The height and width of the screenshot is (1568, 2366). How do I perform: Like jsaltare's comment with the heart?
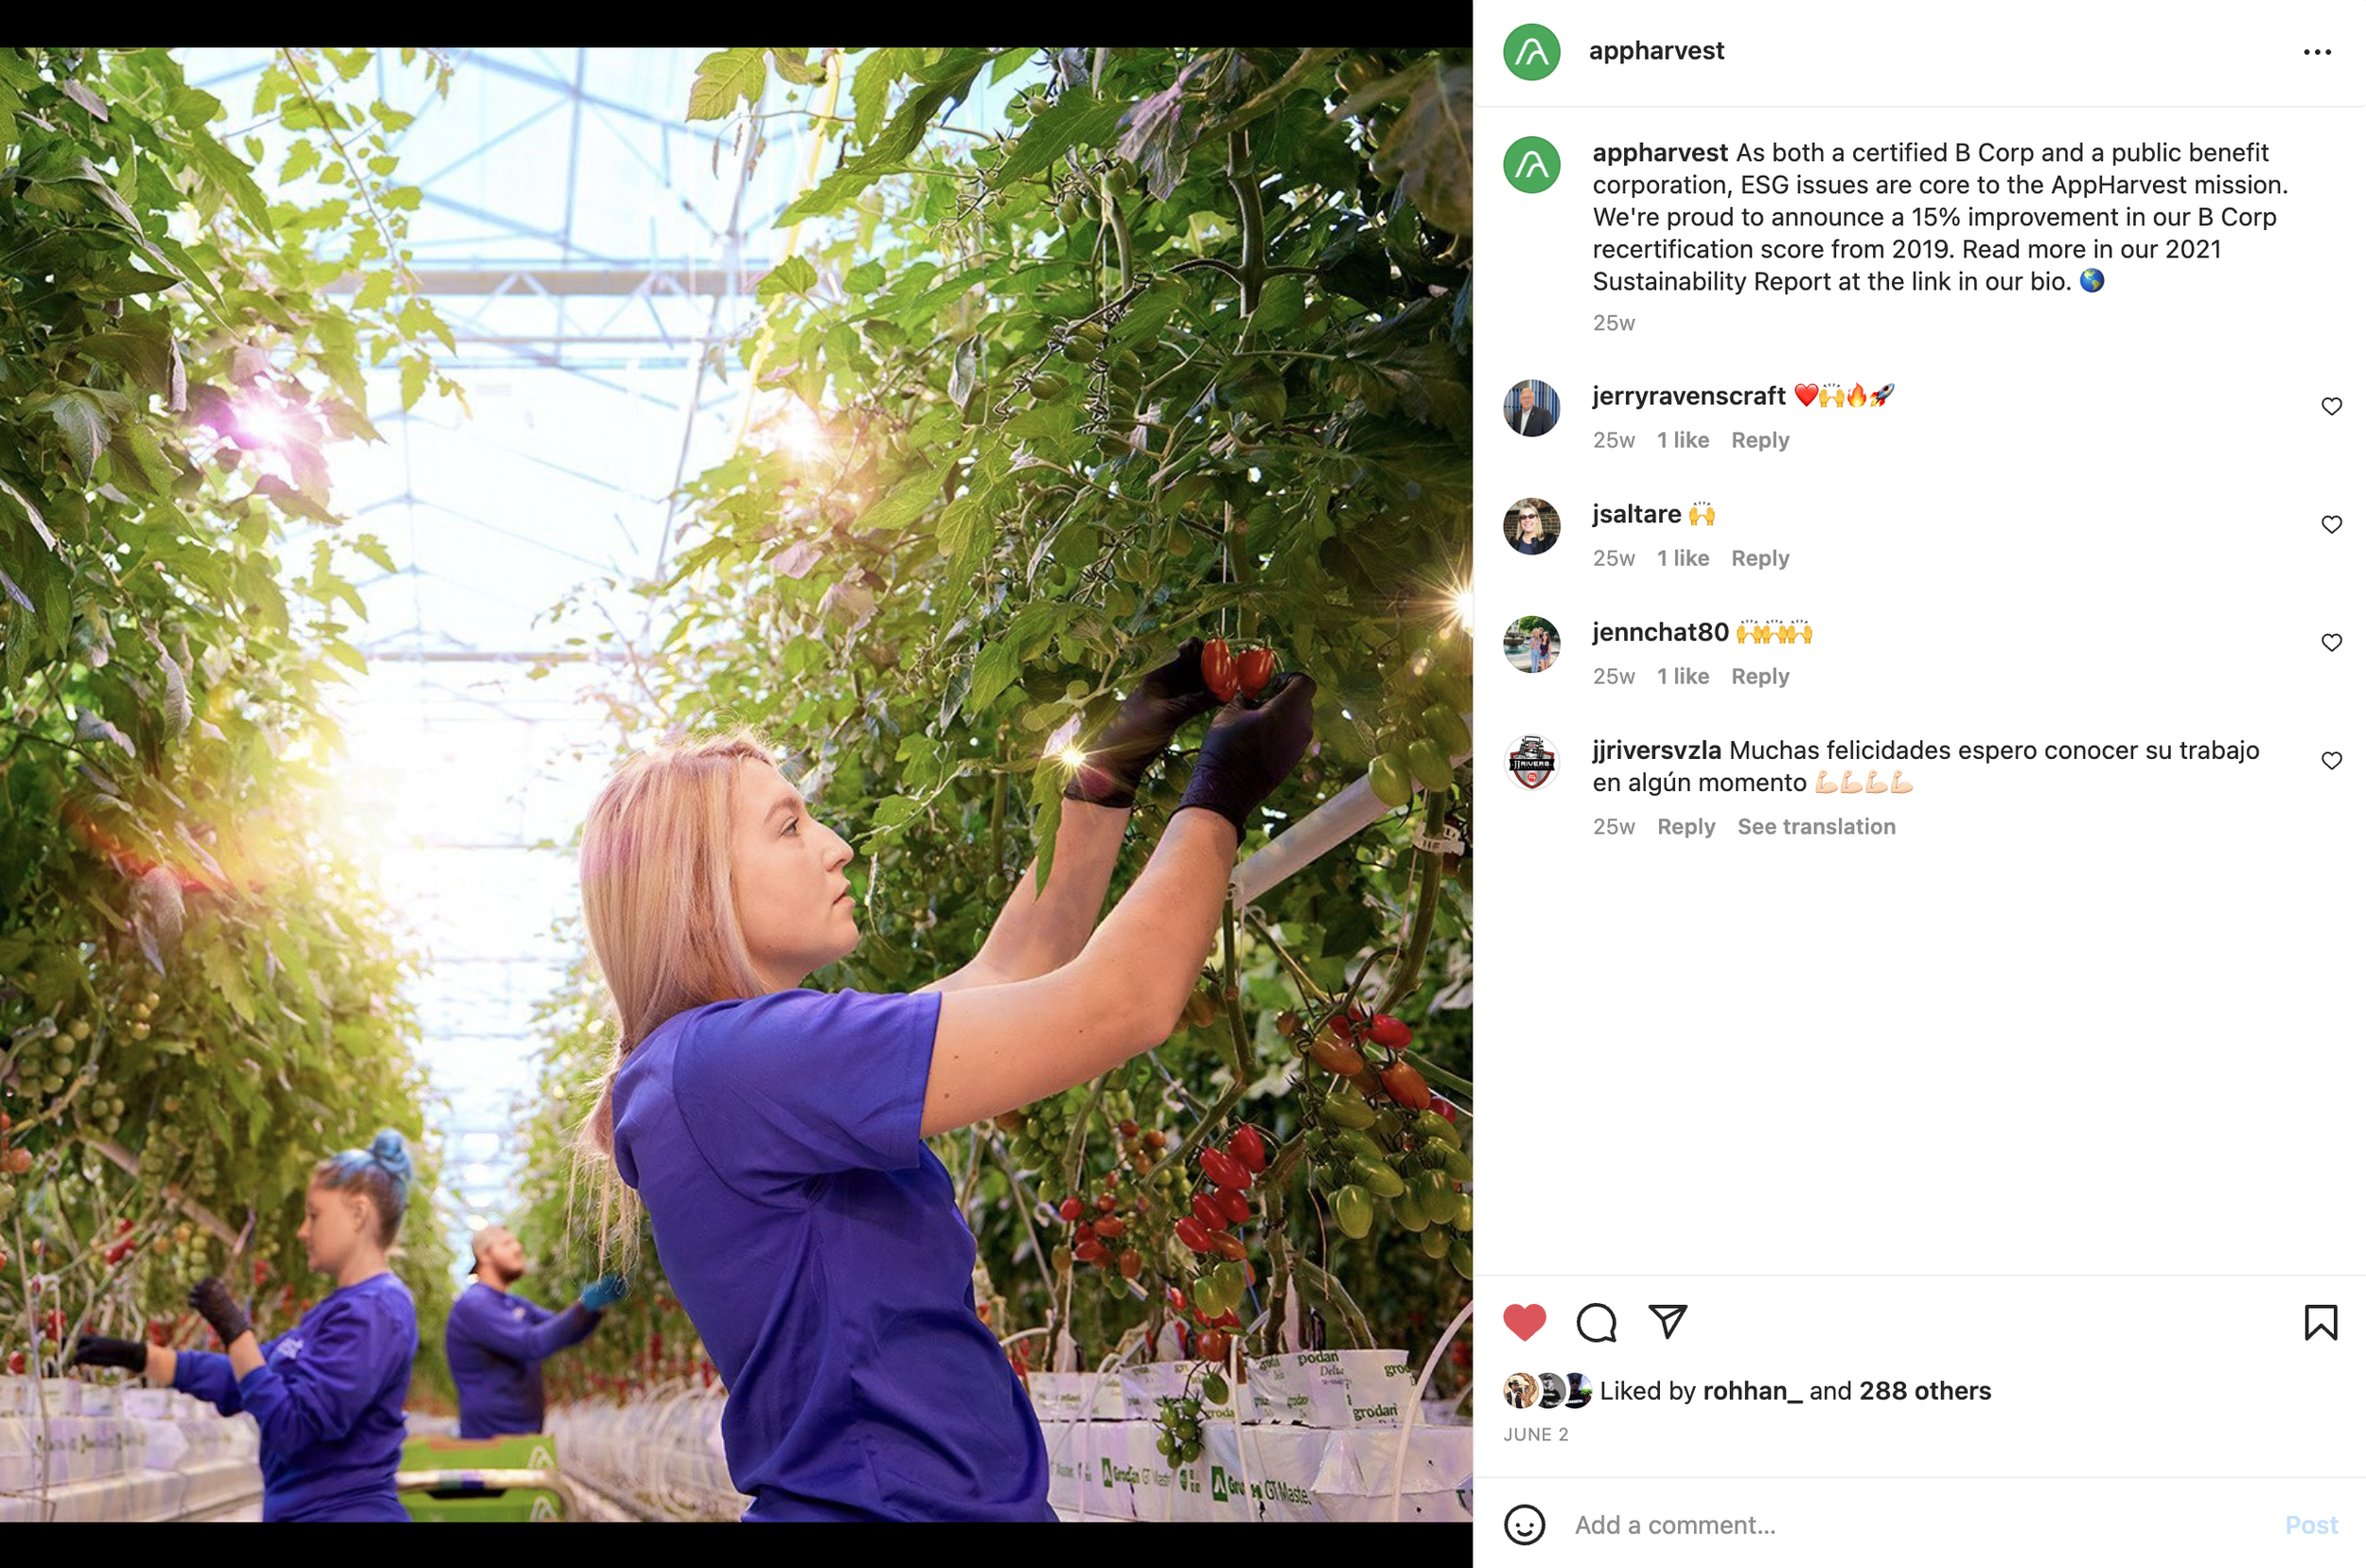coord(2331,524)
